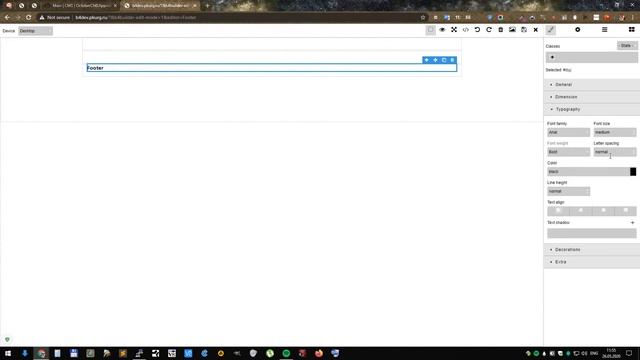
Task: Open the black color swatch picker
Action: click(x=633, y=172)
